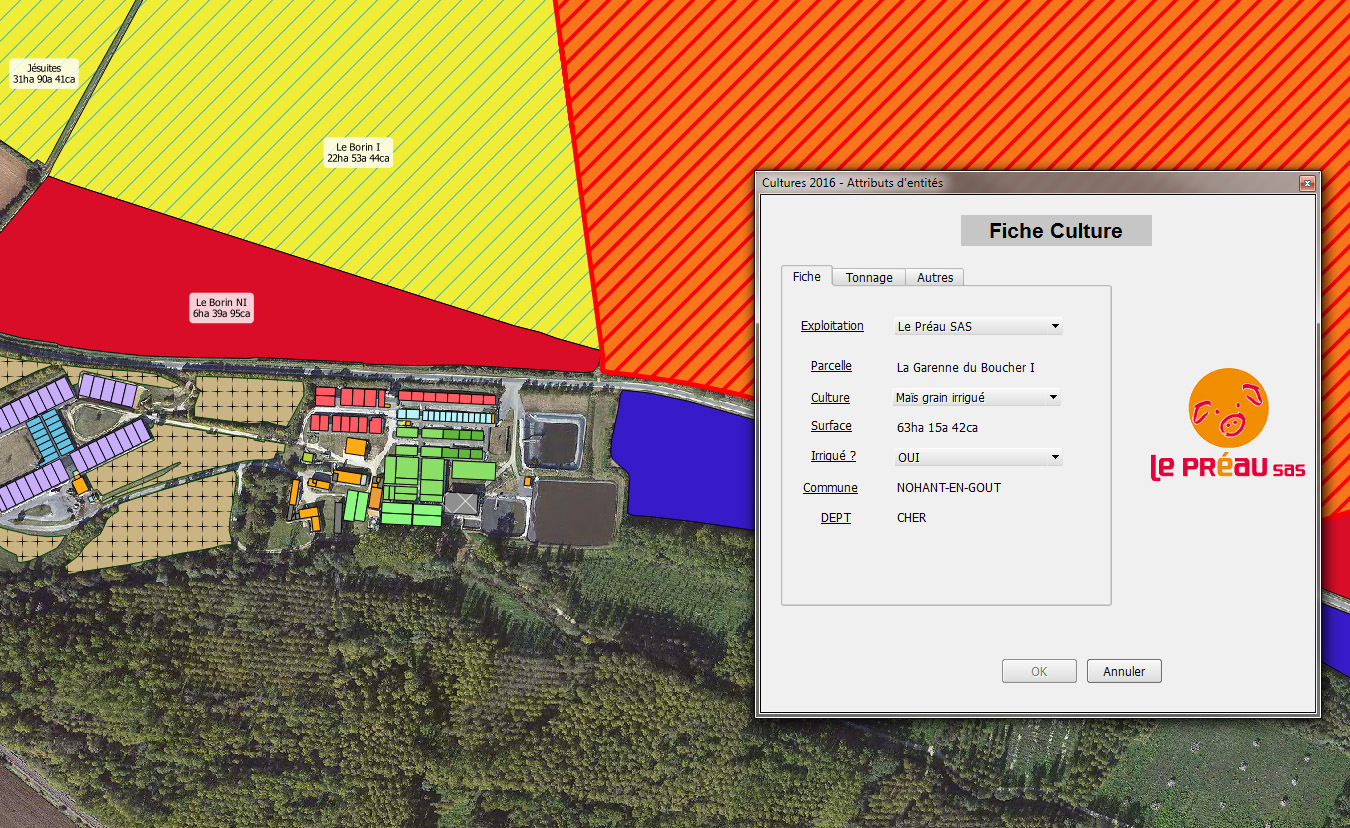Viewport: 1350px width, 828px height.
Task: Click the Commune field label
Action: [x=830, y=488]
